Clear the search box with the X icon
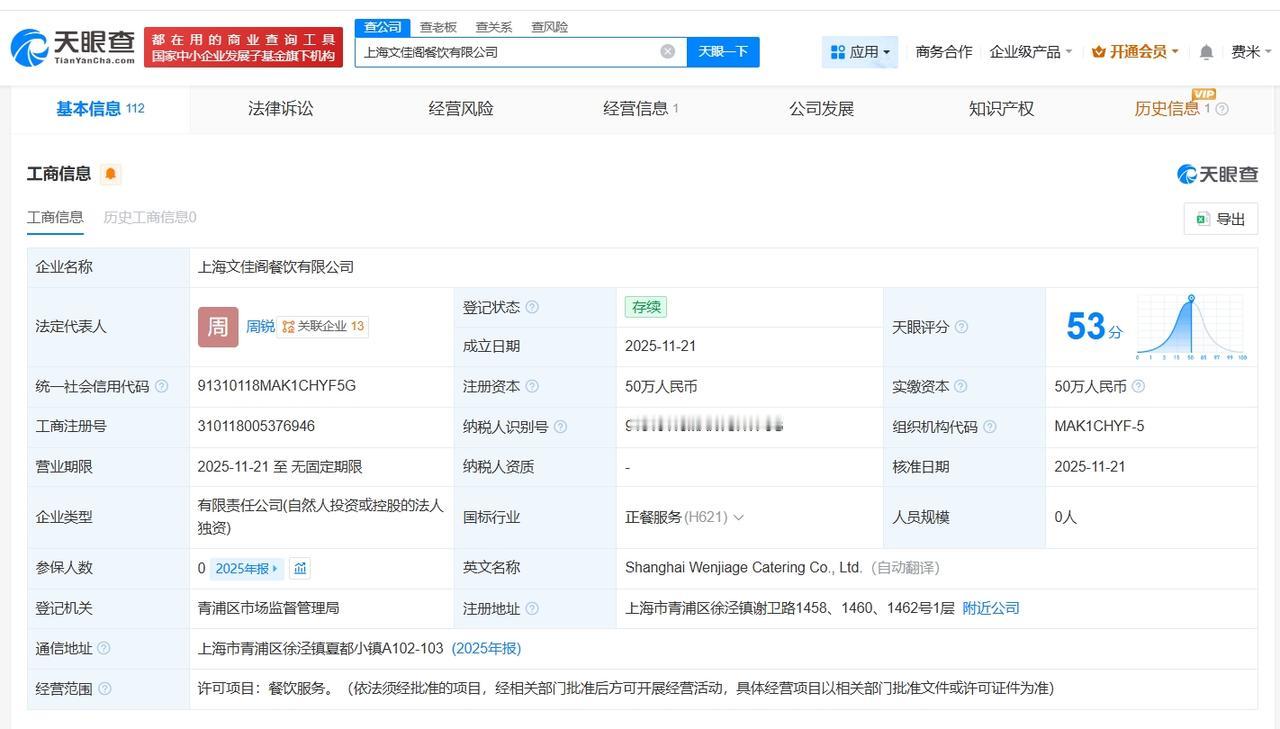The height and width of the screenshot is (729, 1280). pos(668,52)
